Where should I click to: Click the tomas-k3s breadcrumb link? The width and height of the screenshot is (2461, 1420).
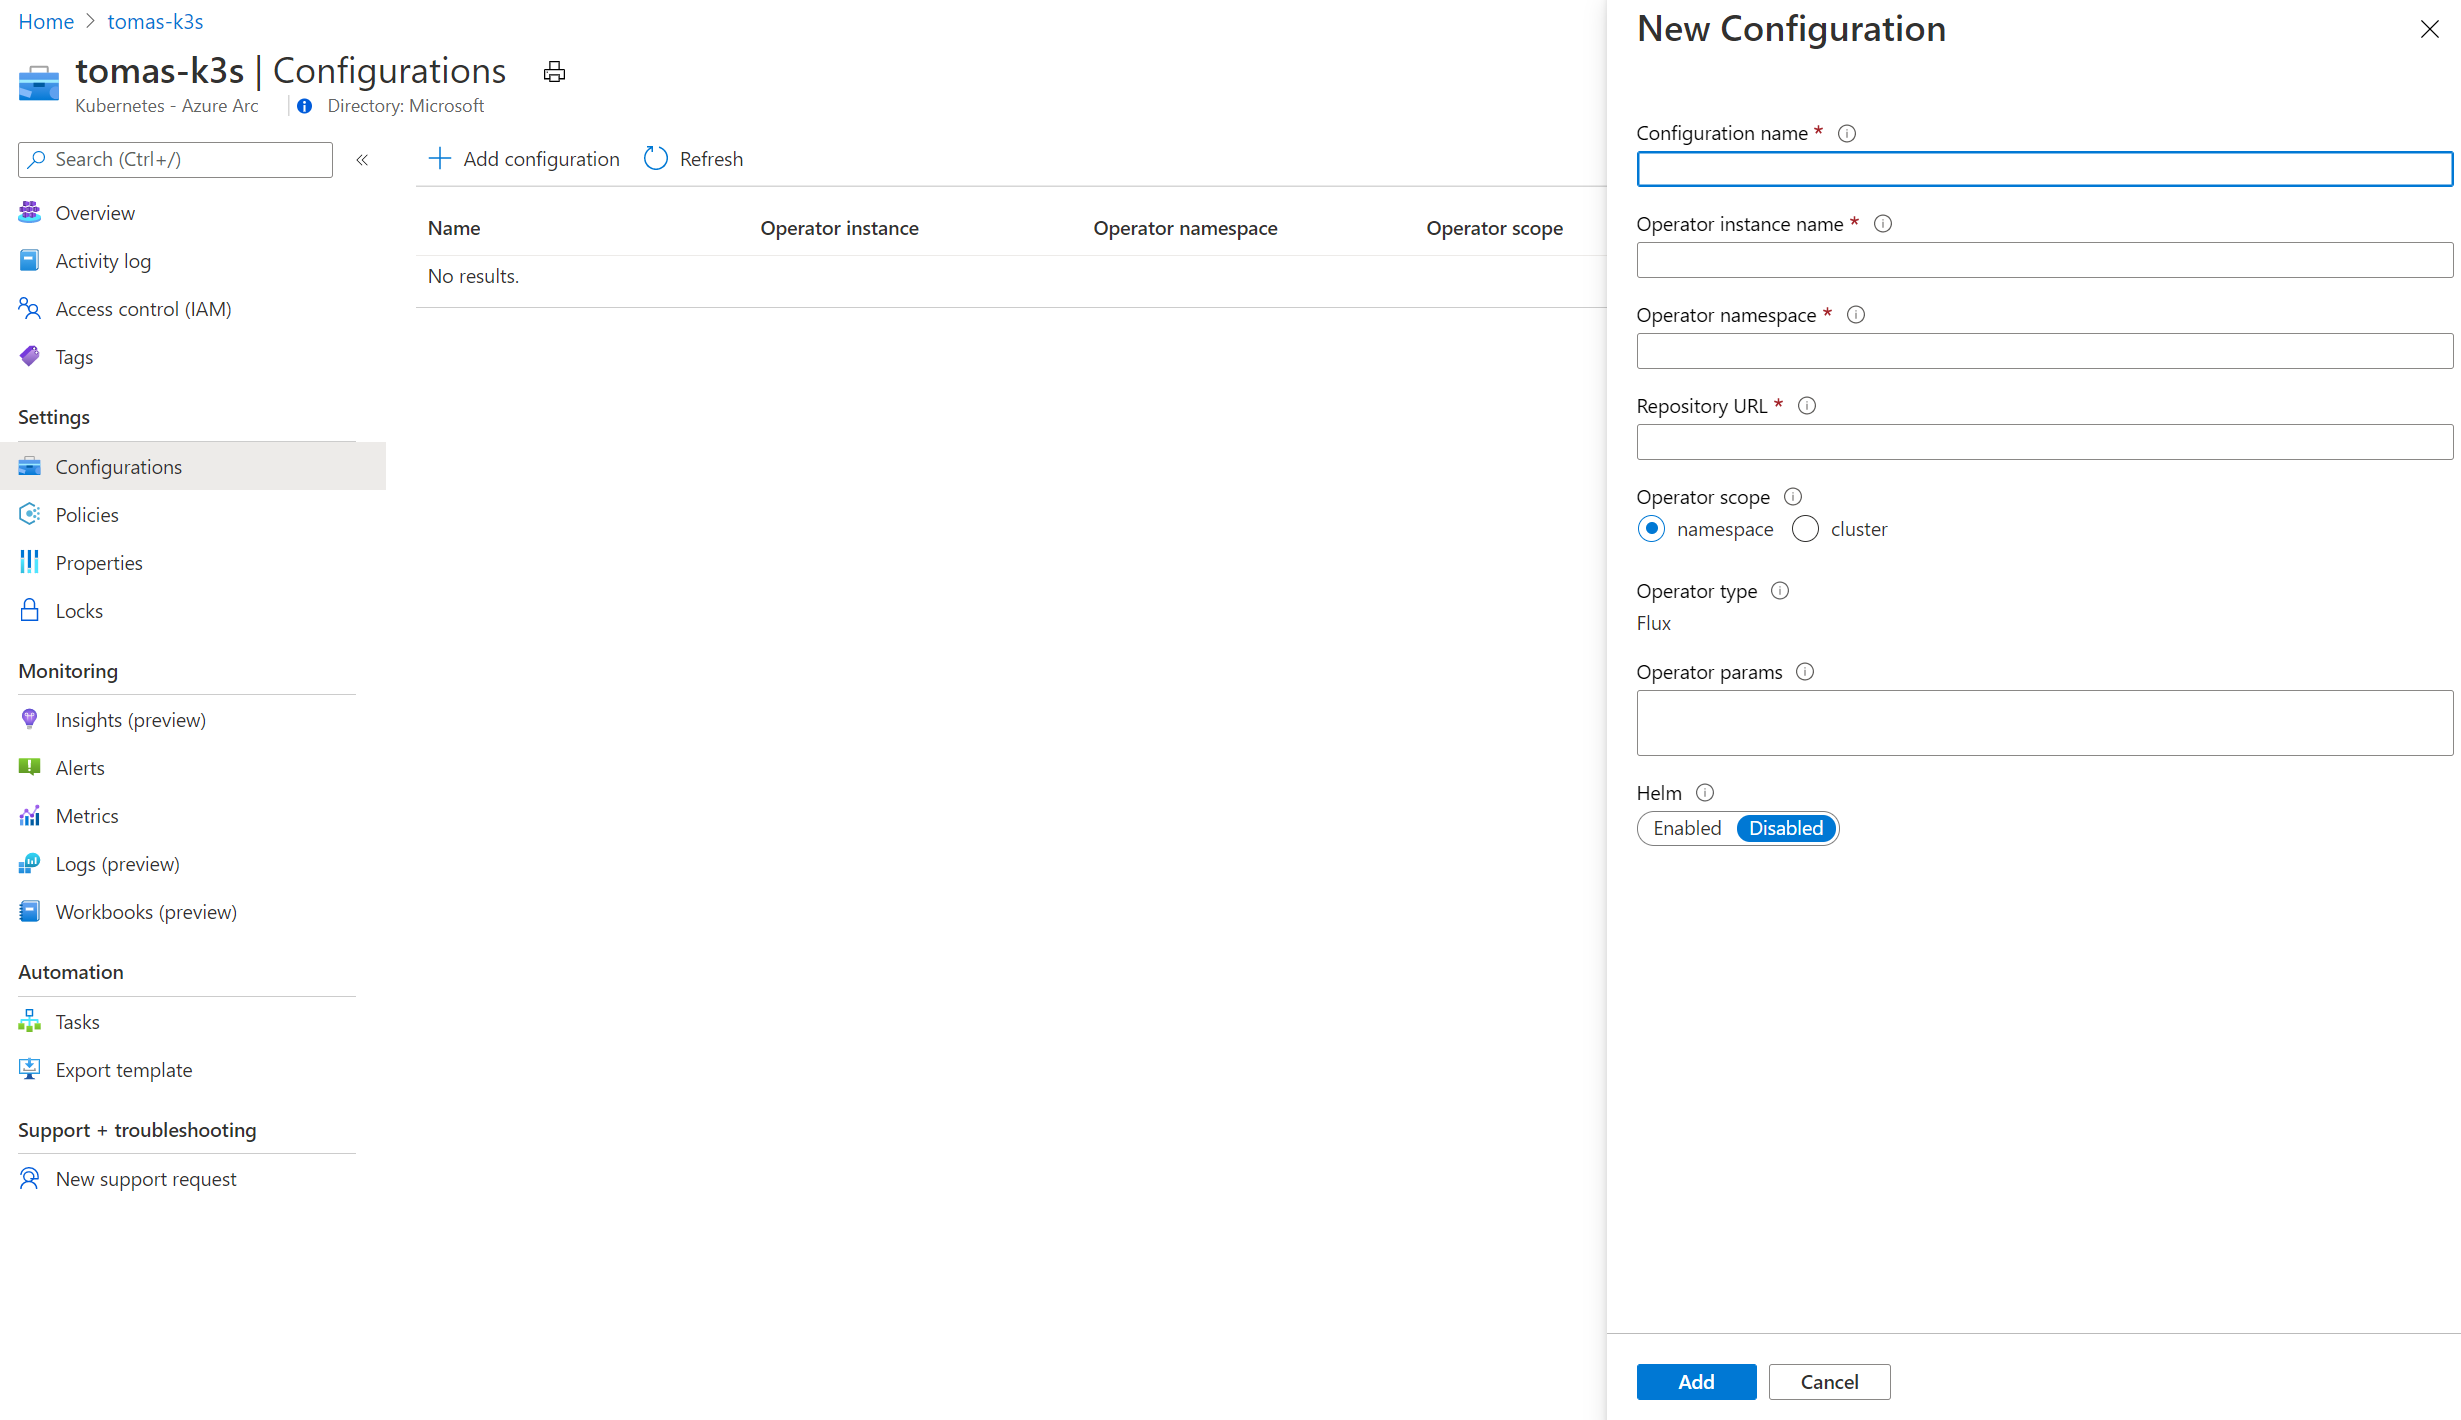click(155, 22)
